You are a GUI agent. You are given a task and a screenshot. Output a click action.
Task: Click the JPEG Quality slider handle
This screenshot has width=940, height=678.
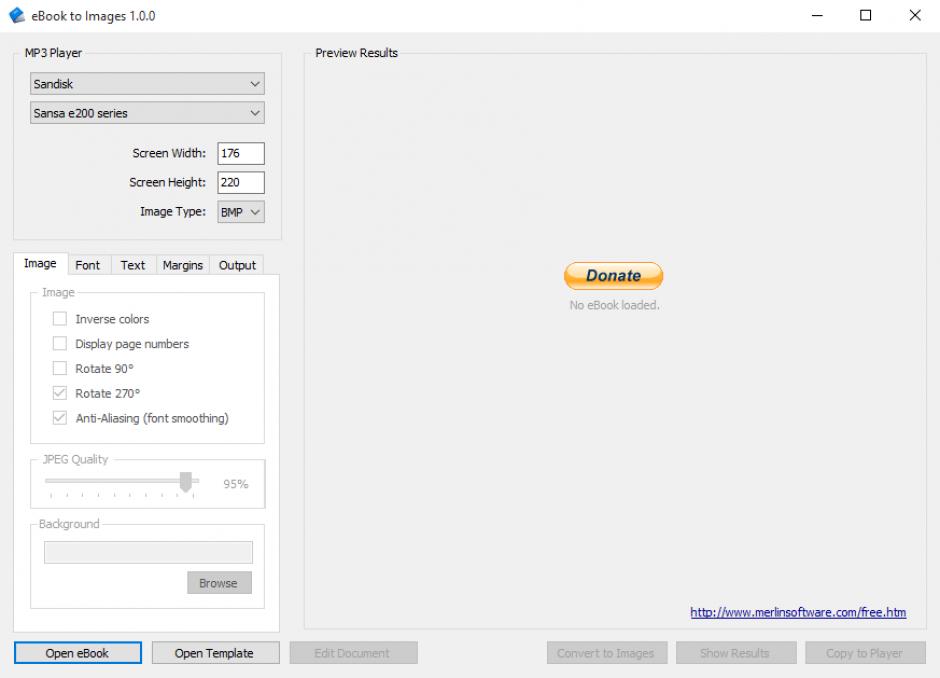(185, 482)
